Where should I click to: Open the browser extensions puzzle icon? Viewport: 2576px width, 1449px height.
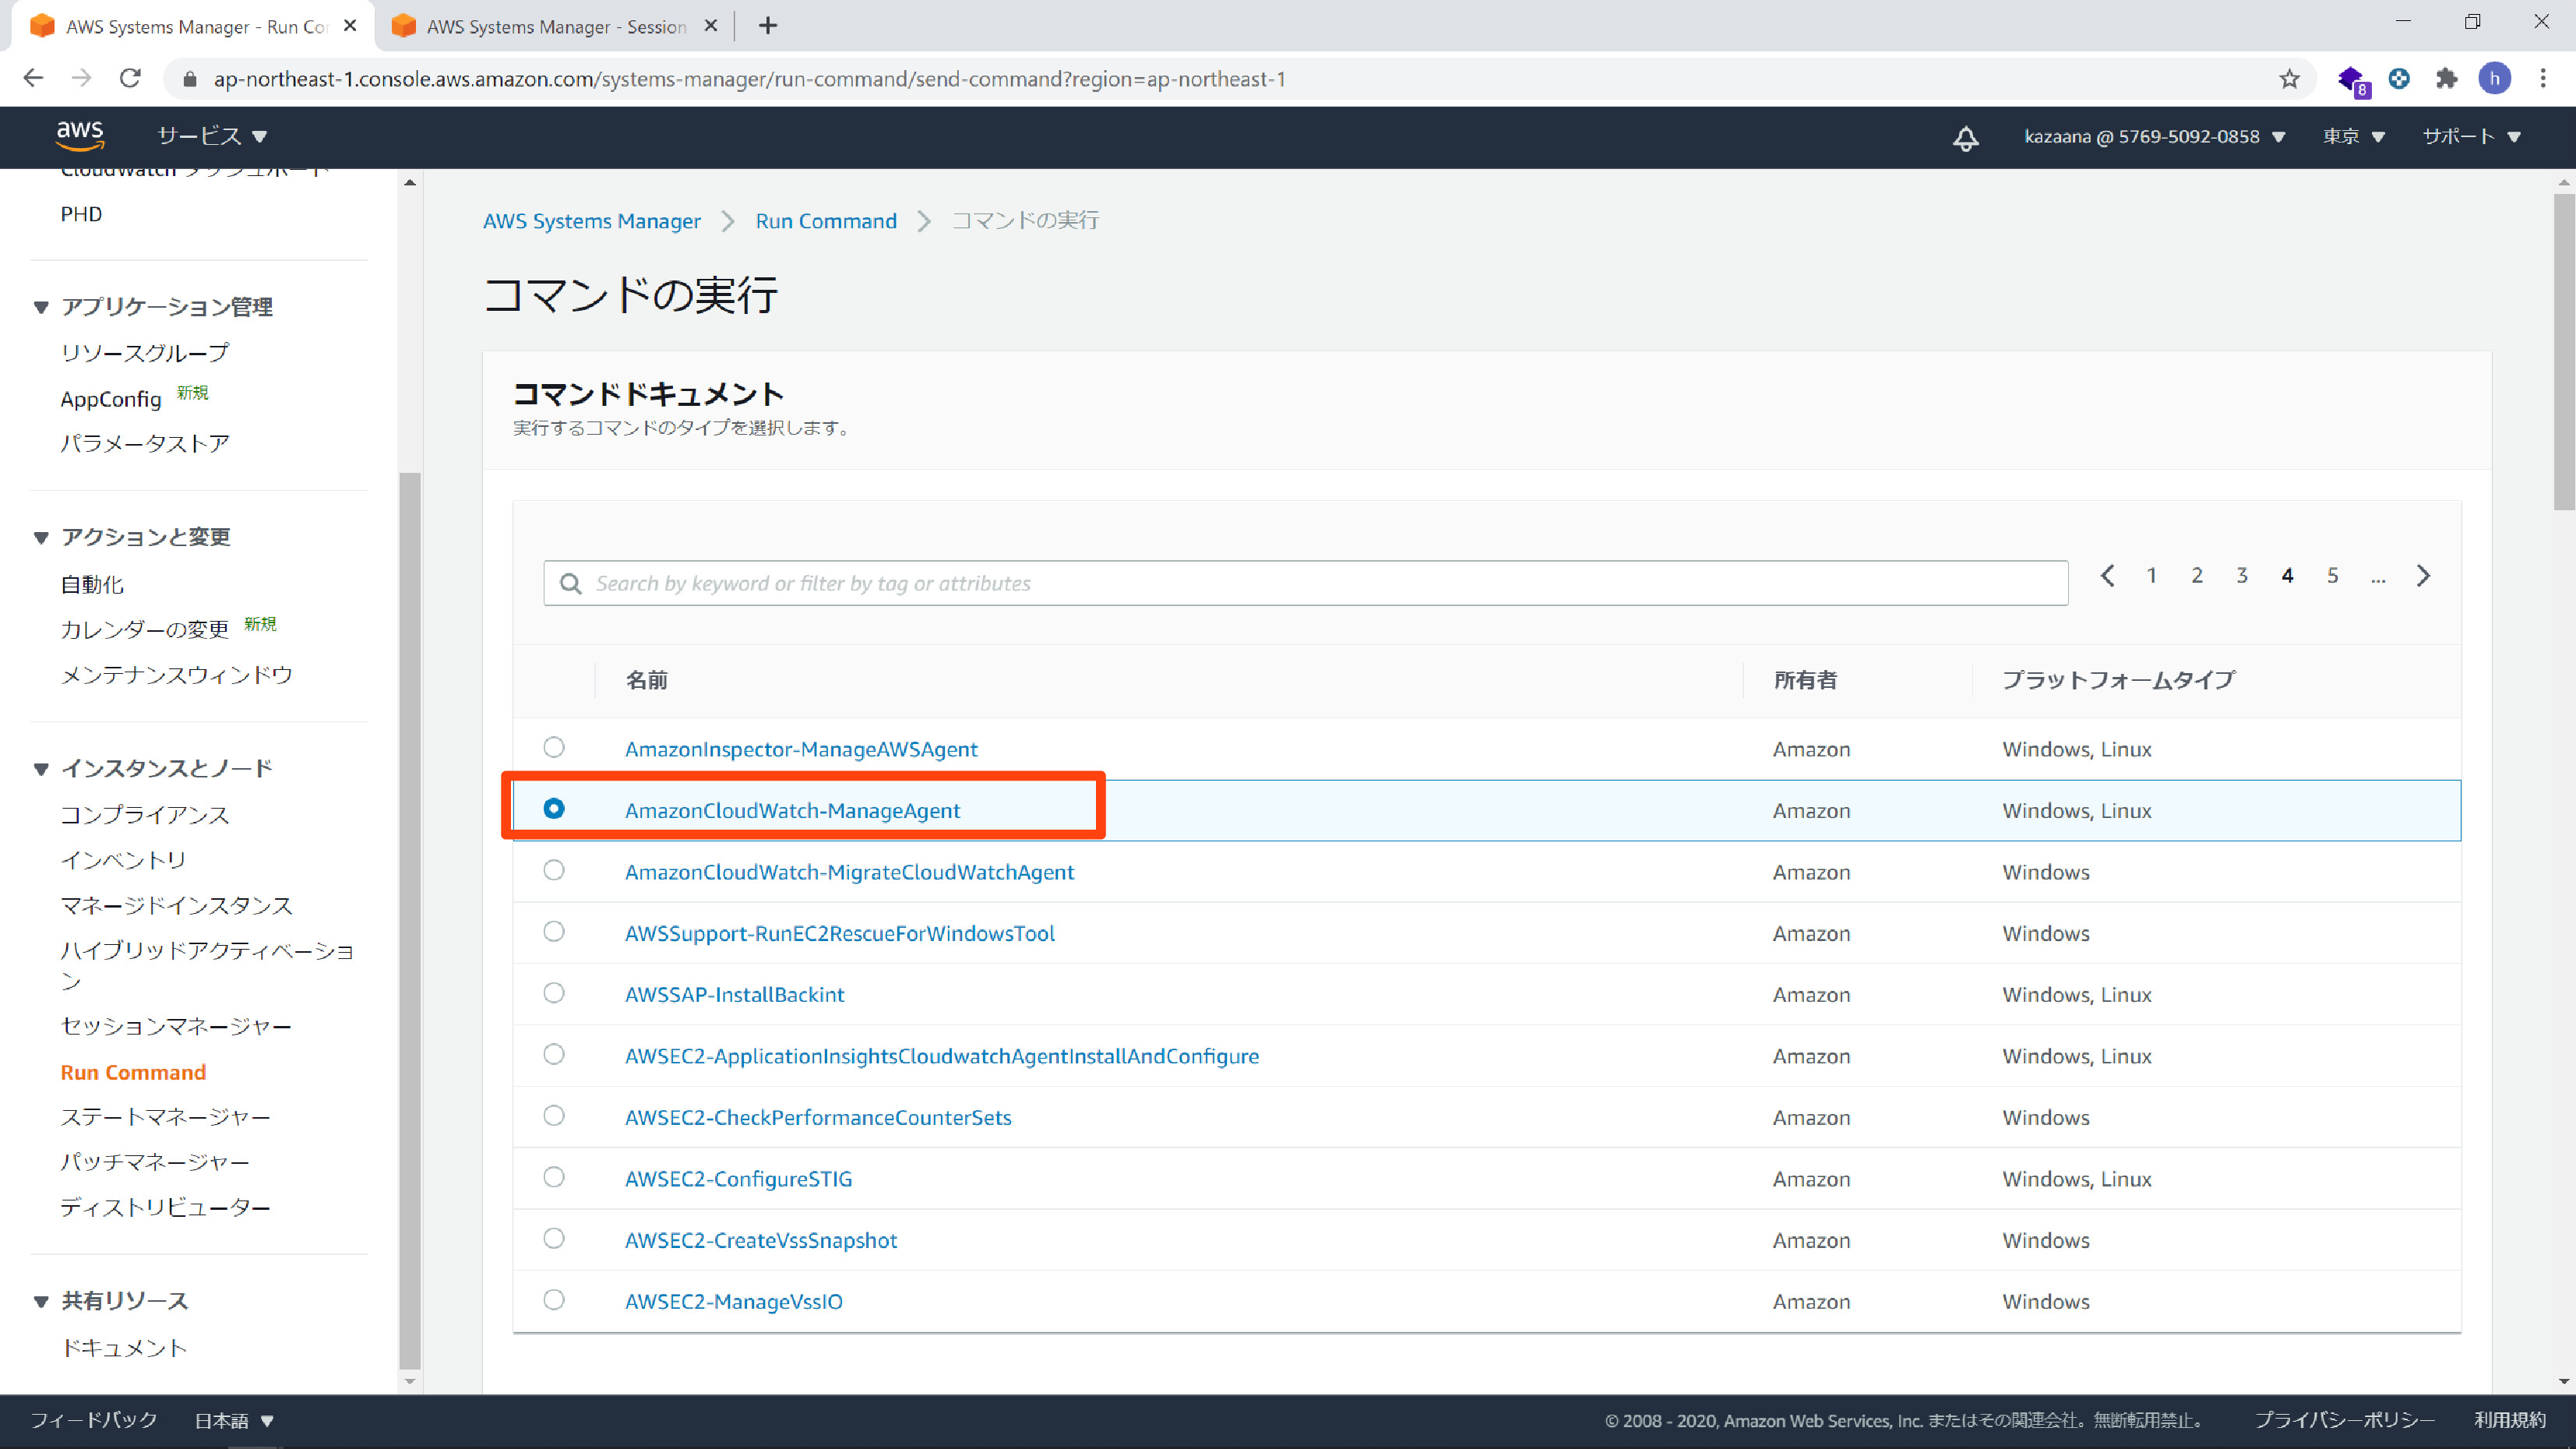tap(2446, 78)
